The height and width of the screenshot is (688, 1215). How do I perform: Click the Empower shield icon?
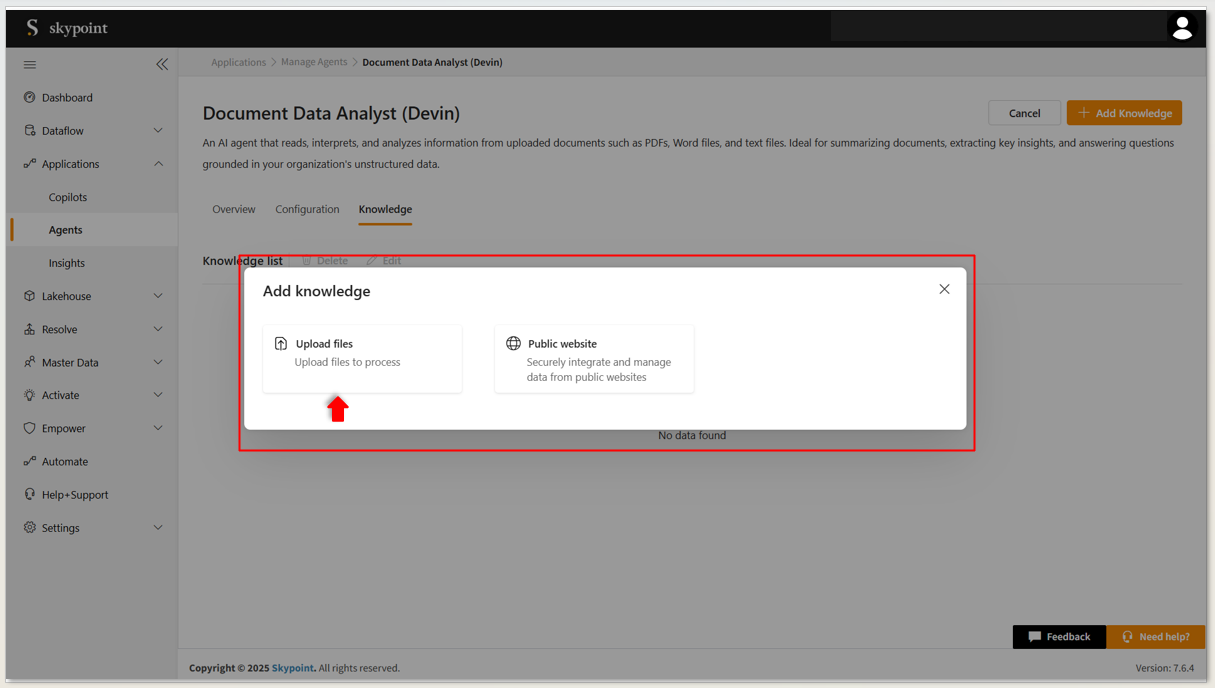30,428
